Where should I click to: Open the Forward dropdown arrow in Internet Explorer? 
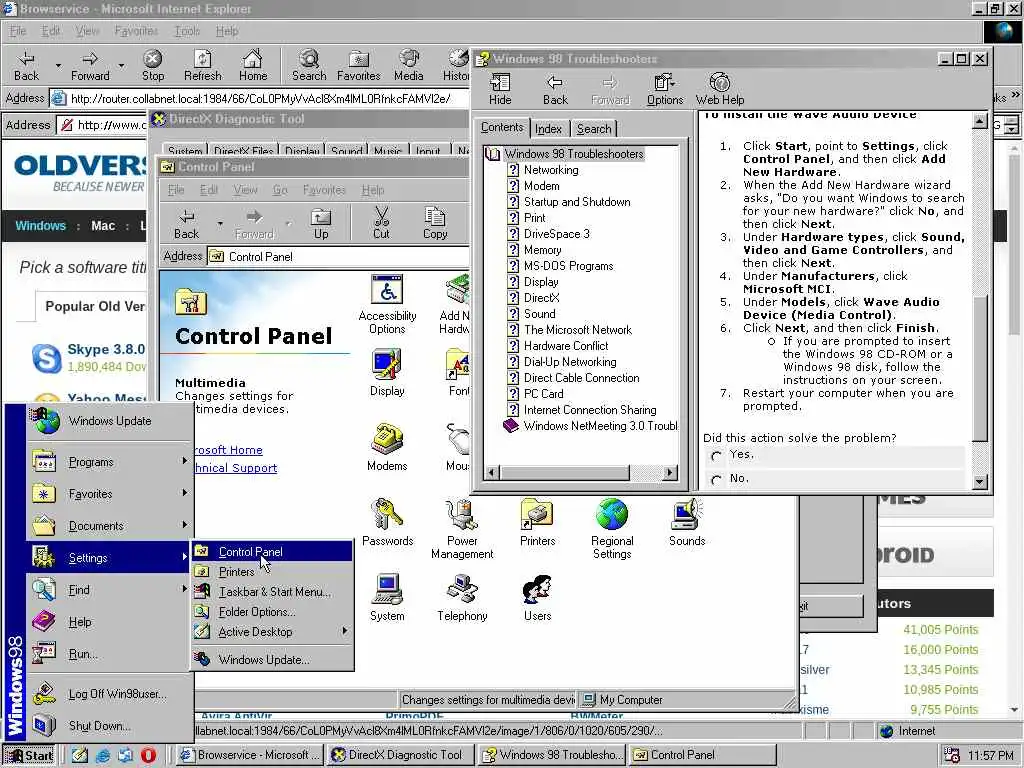(x=121, y=65)
